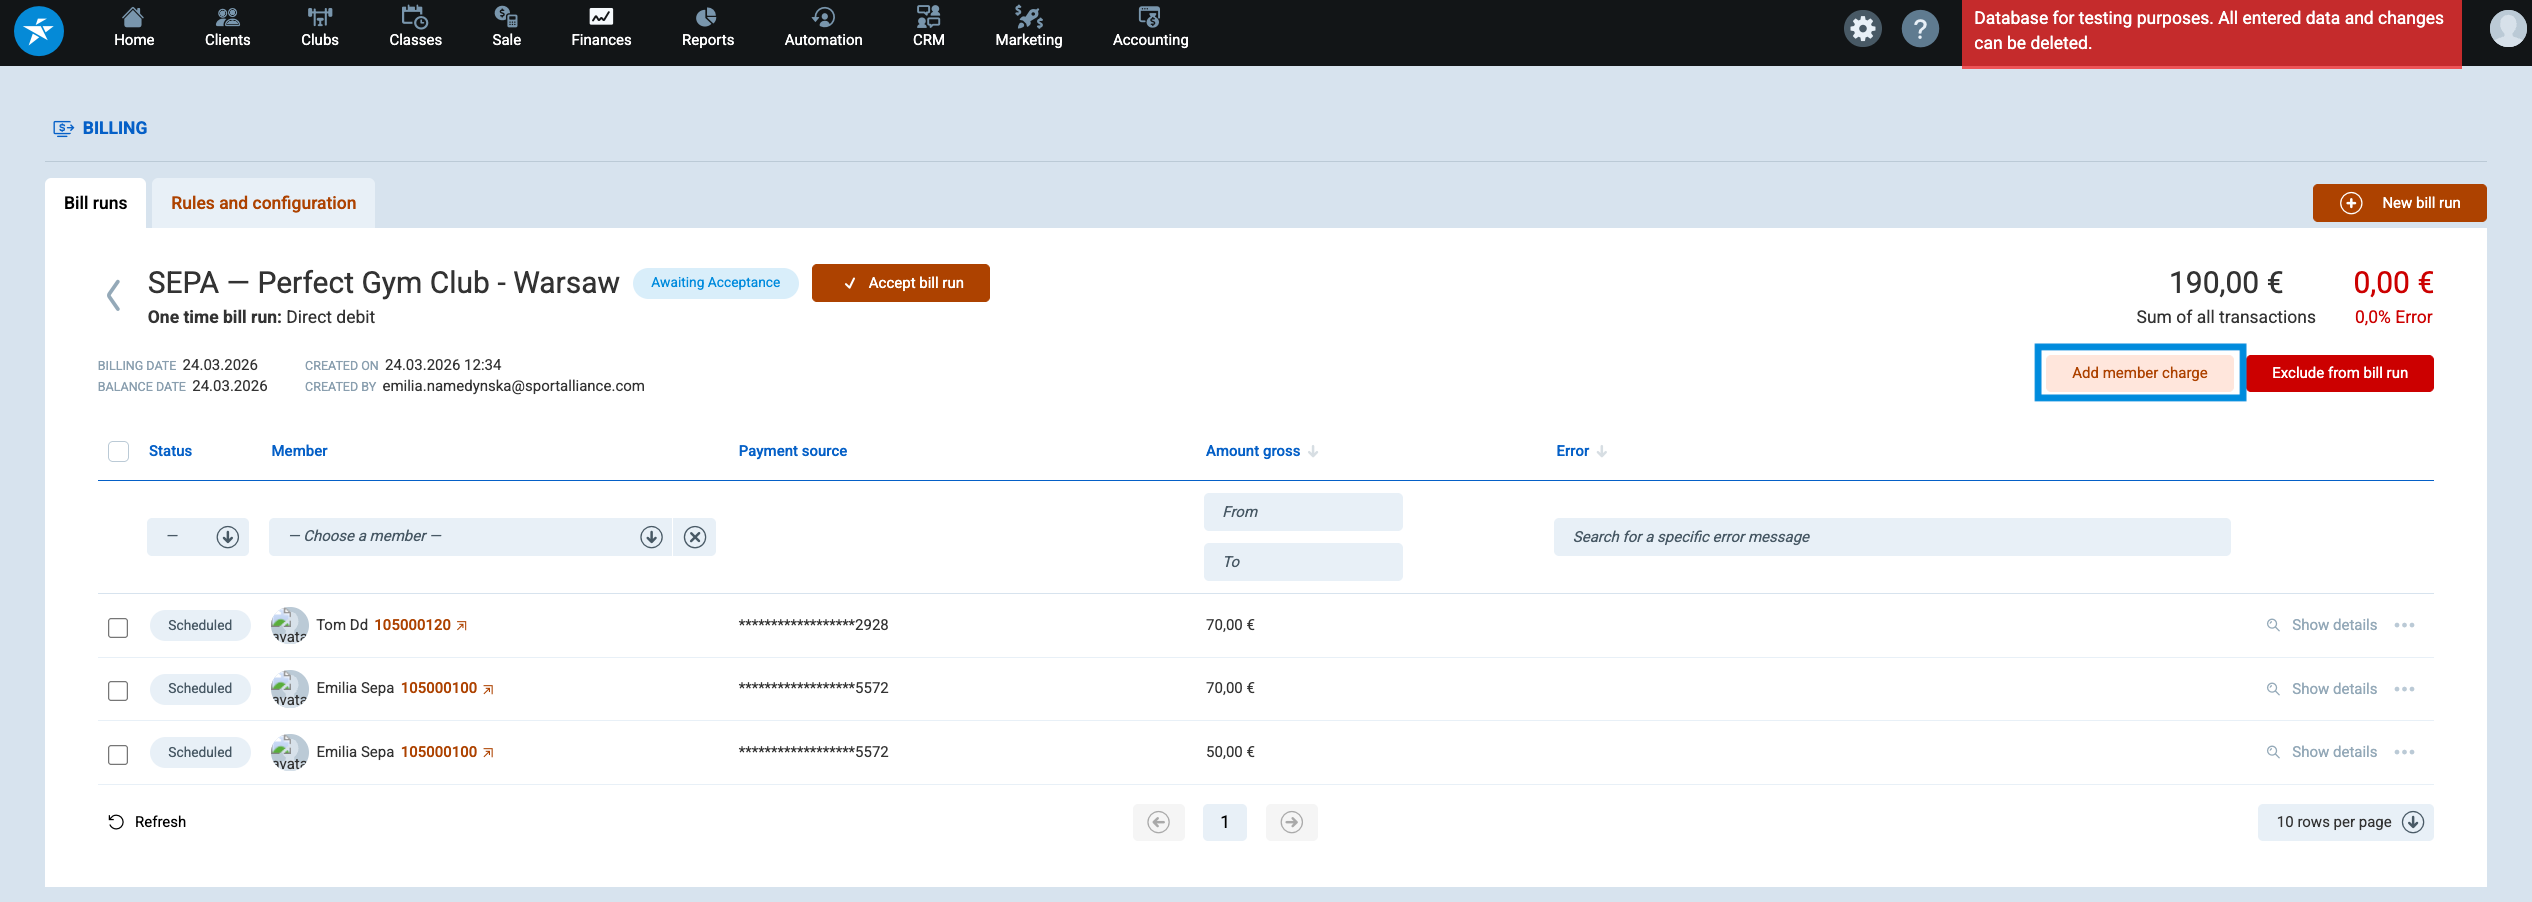Check the checkbox for the 50,00 € row
Image resolution: width=2532 pixels, height=902 pixels.
tap(118, 754)
